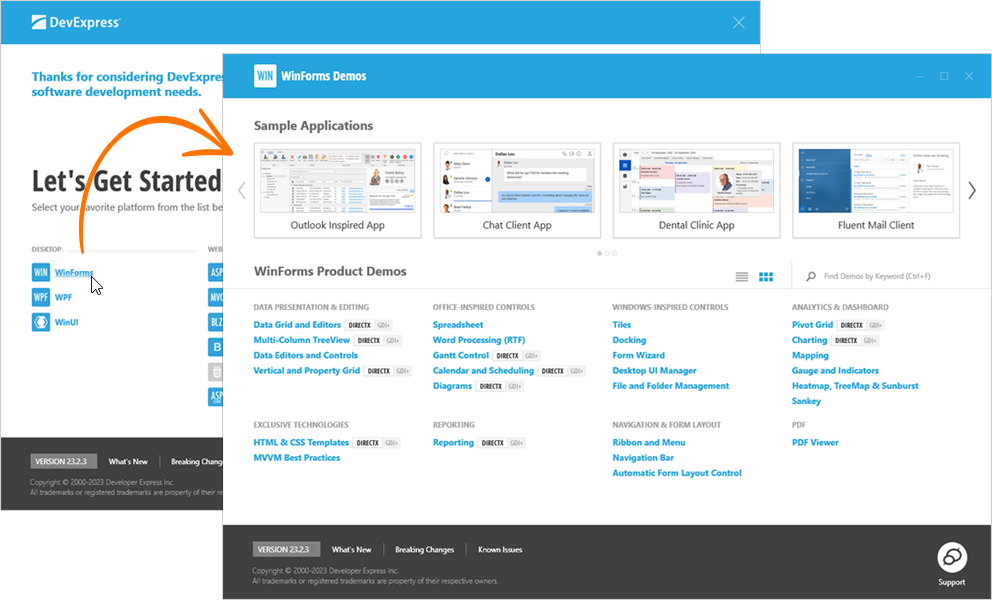Launch DirectX version of HTML & CSS Templates
Image resolution: width=992 pixels, height=600 pixels.
[368, 443]
